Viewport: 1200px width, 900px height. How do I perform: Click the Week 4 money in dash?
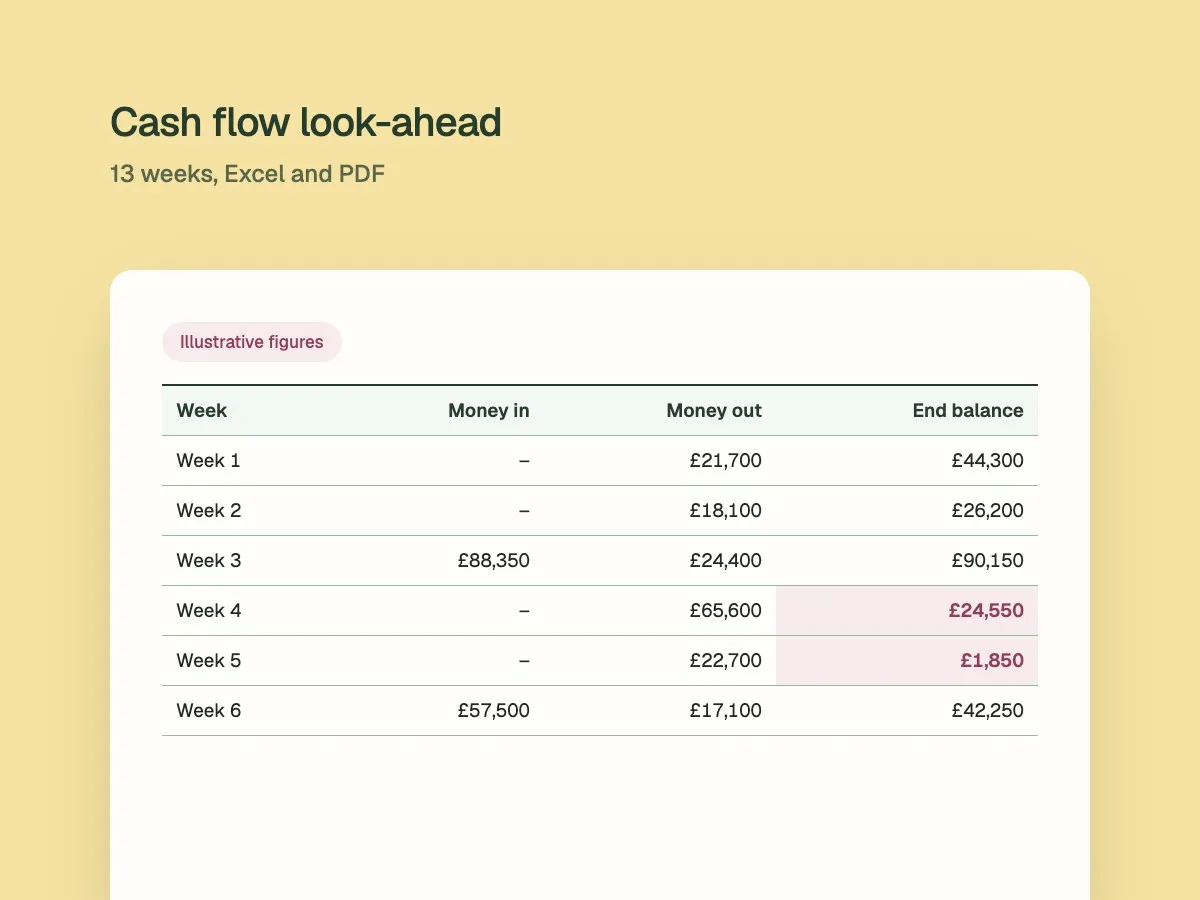click(x=524, y=611)
